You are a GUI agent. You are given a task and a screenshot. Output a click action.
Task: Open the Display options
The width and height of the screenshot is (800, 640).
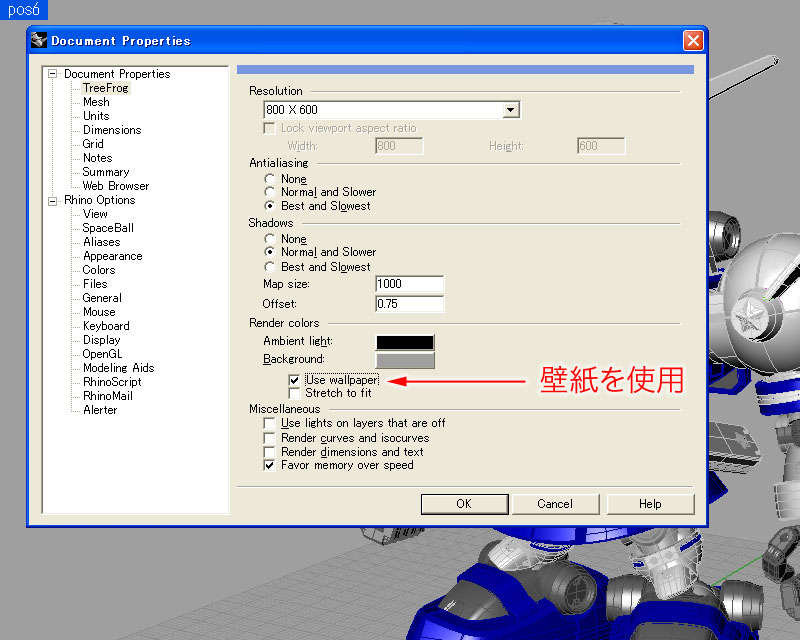(x=102, y=340)
